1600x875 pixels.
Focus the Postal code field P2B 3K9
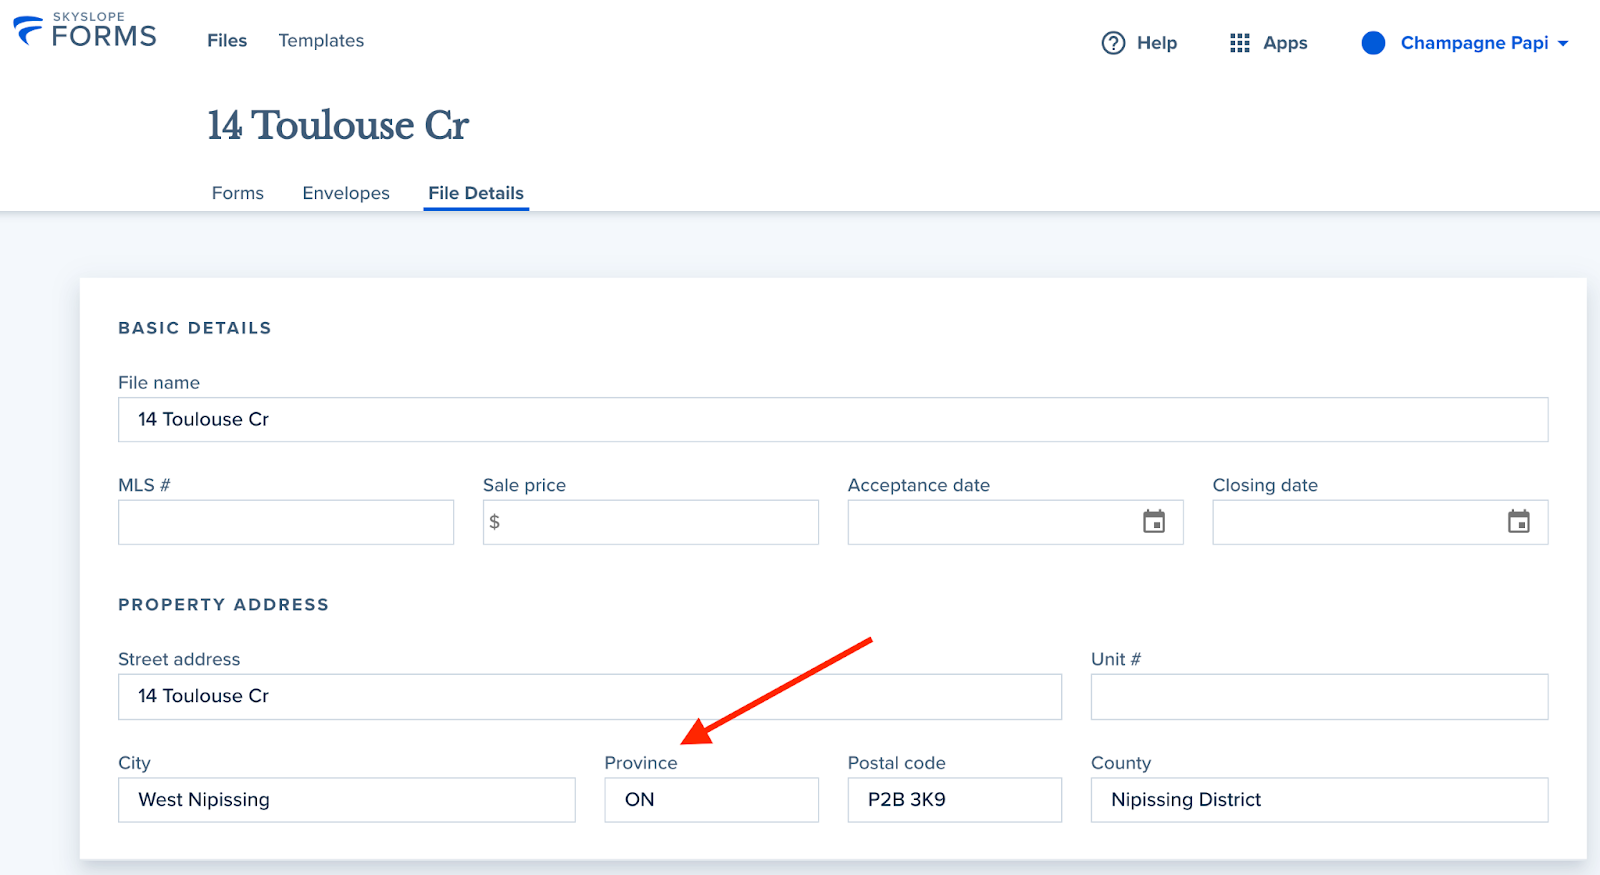955,800
